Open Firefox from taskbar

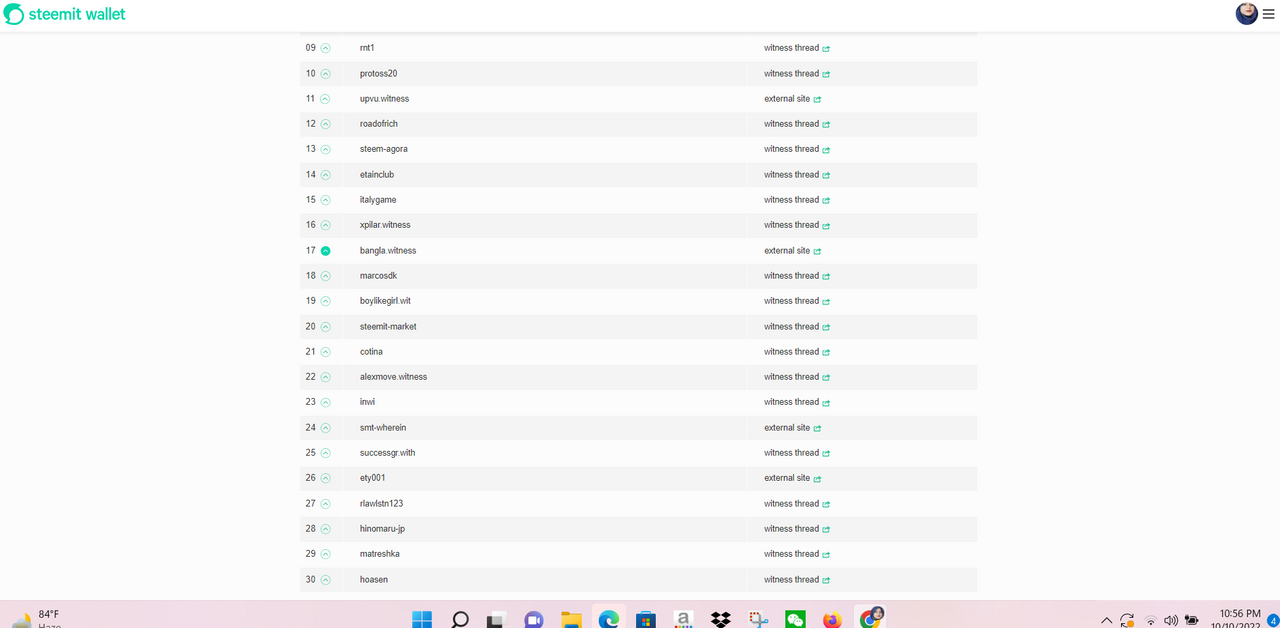pos(832,619)
